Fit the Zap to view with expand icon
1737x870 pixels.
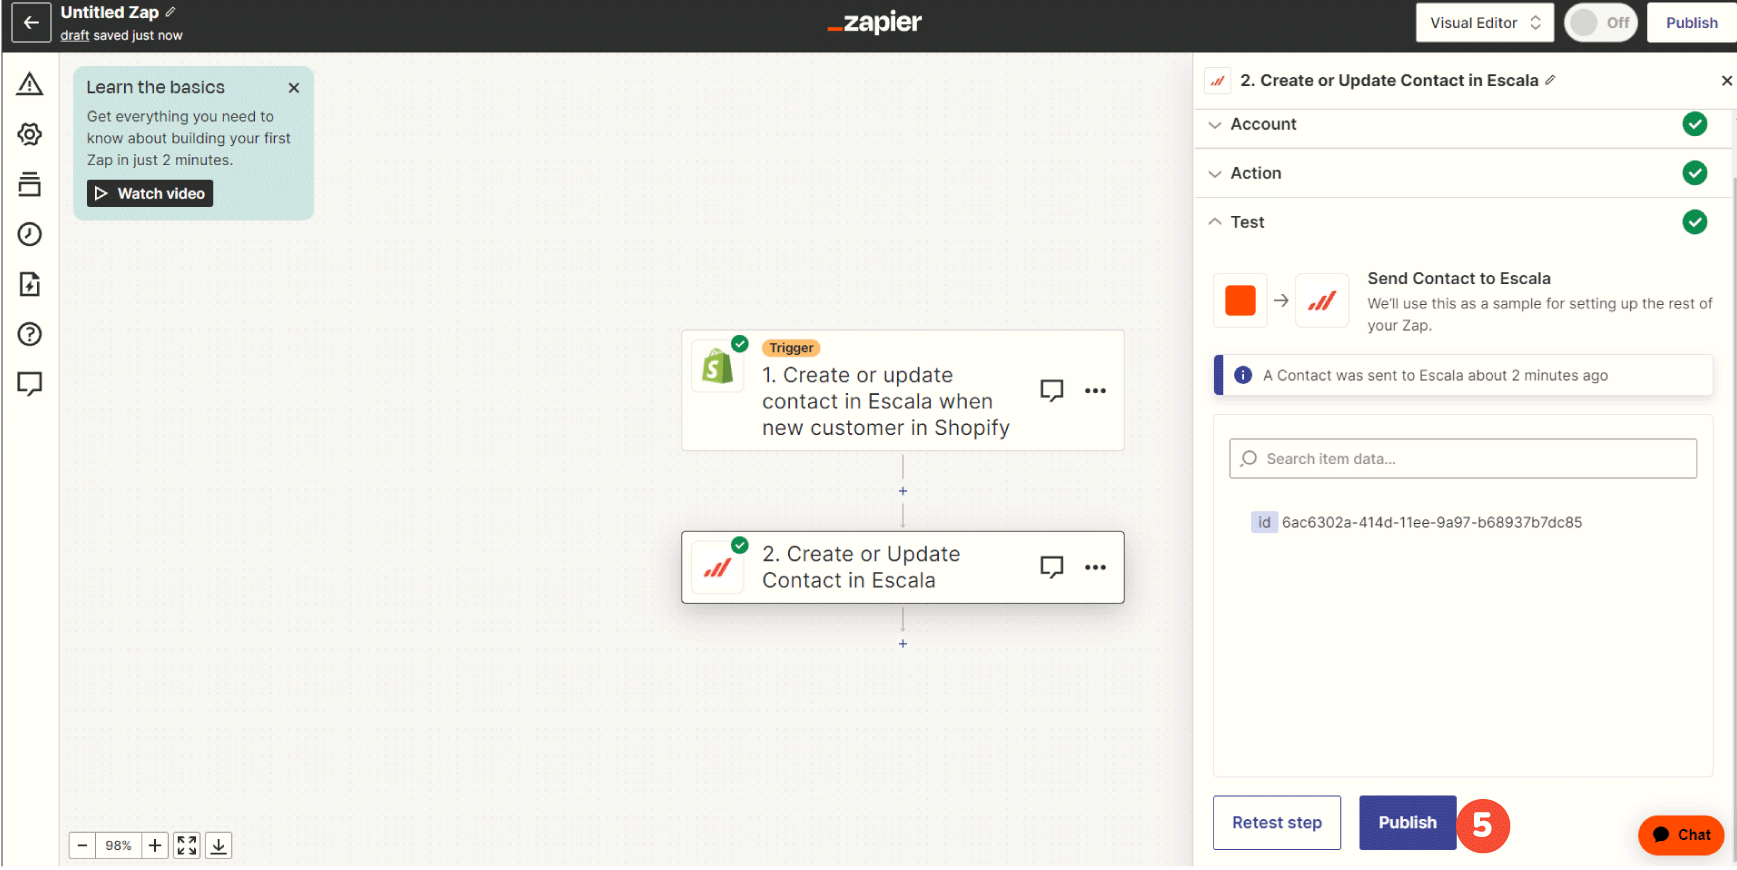187,845
